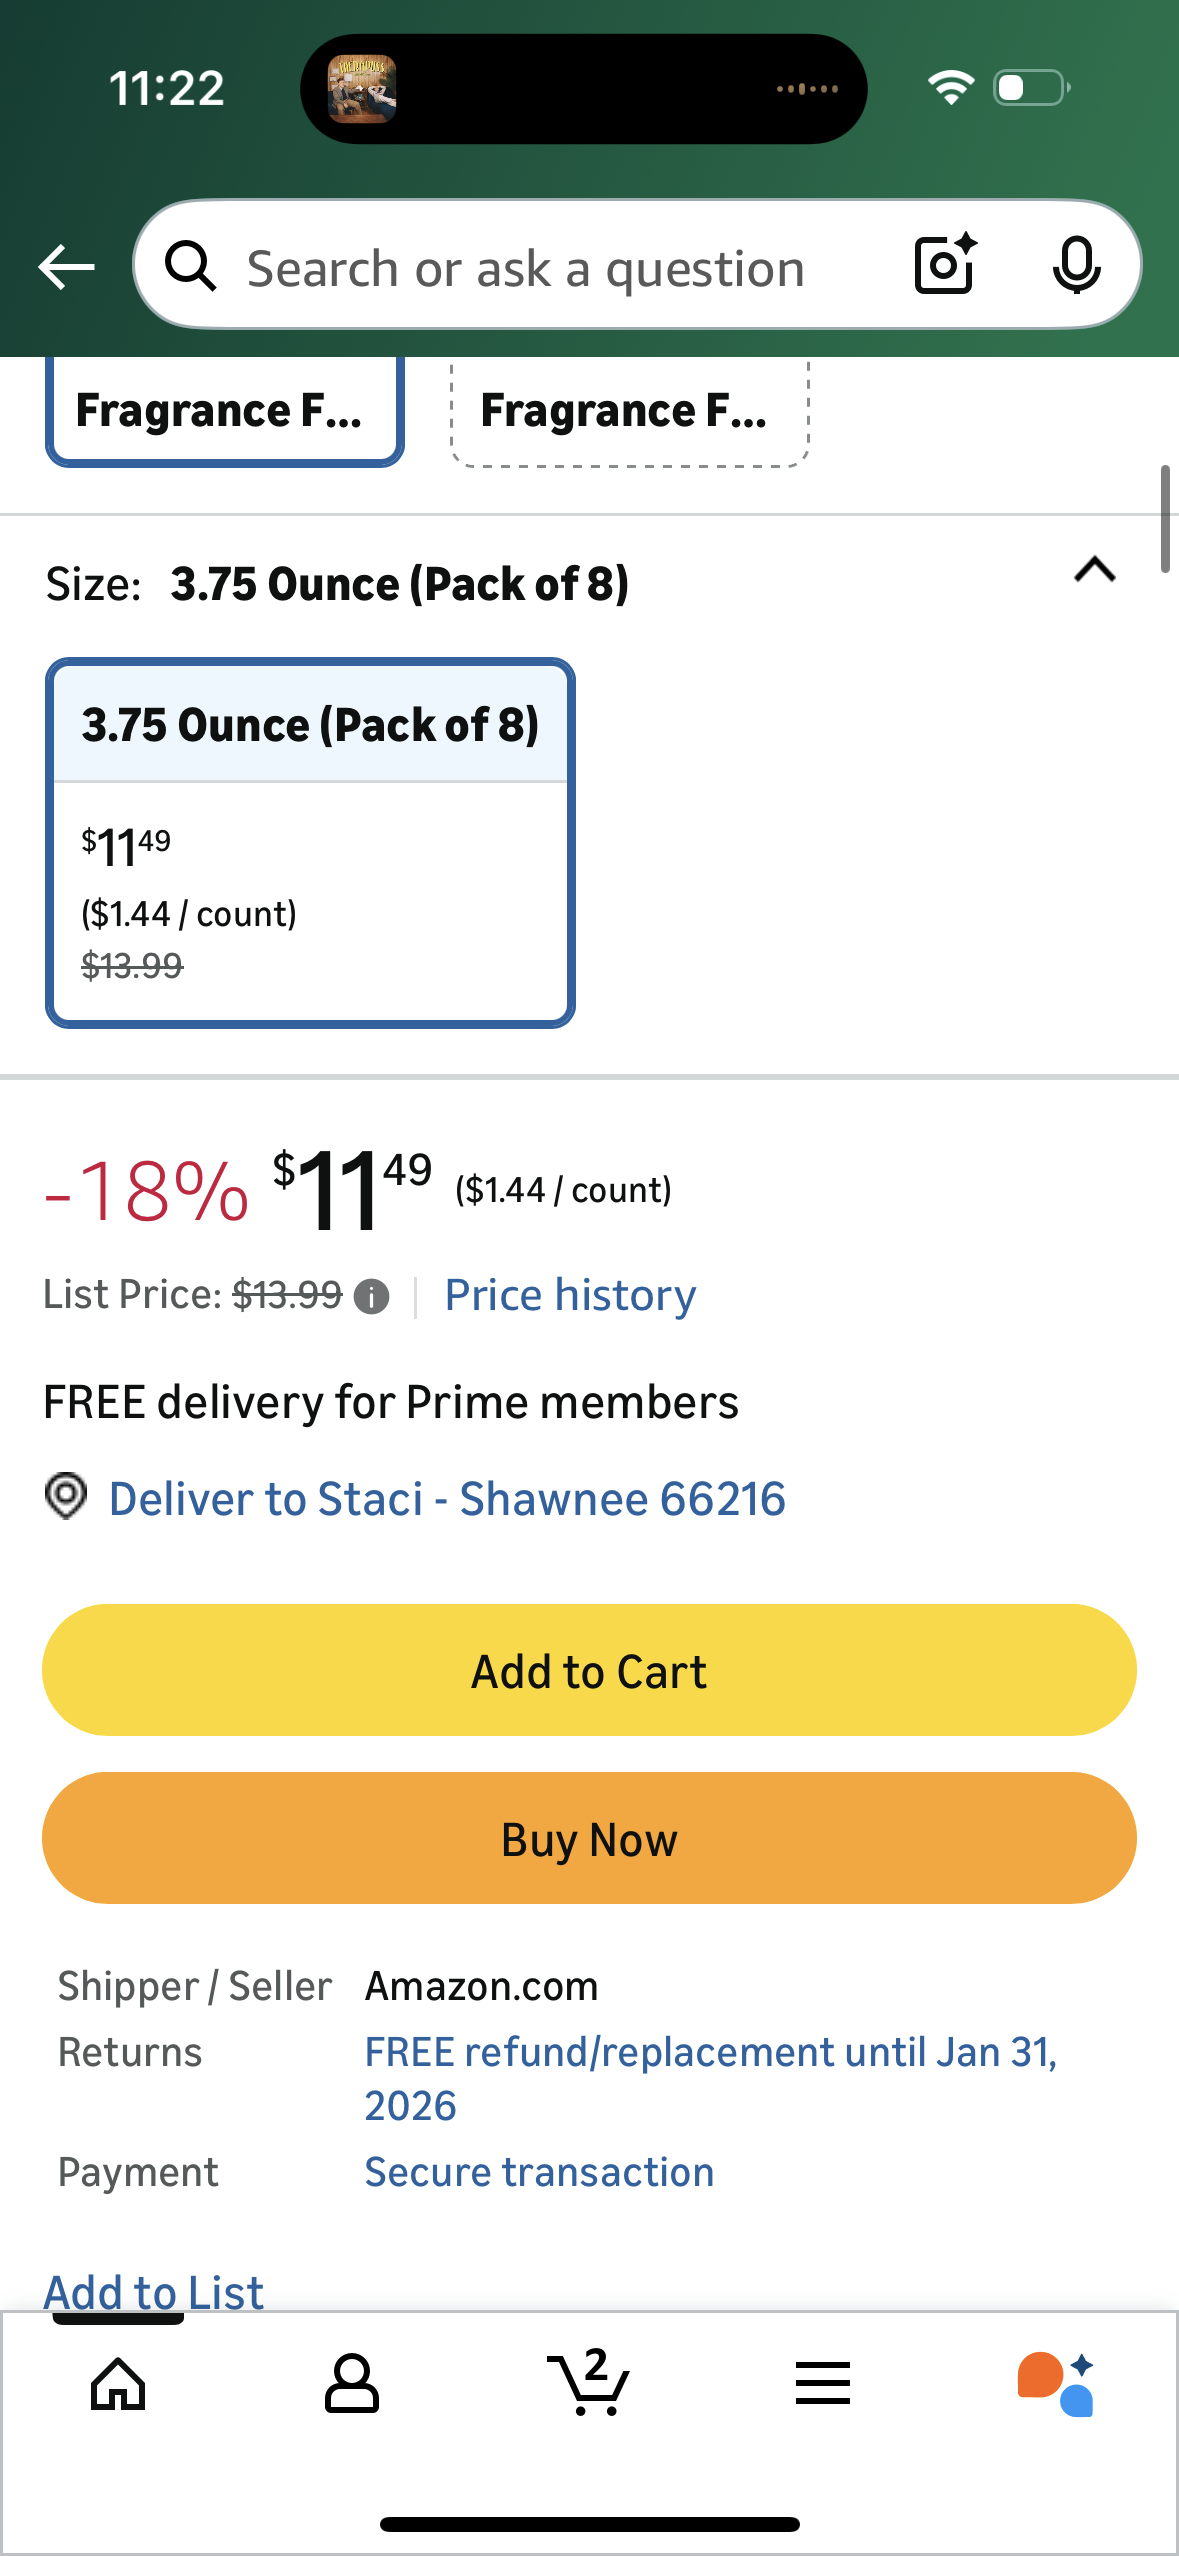Open the hamburger menu icon
Screen dimensions: 1179x2556
click(x=822, y=2384)
